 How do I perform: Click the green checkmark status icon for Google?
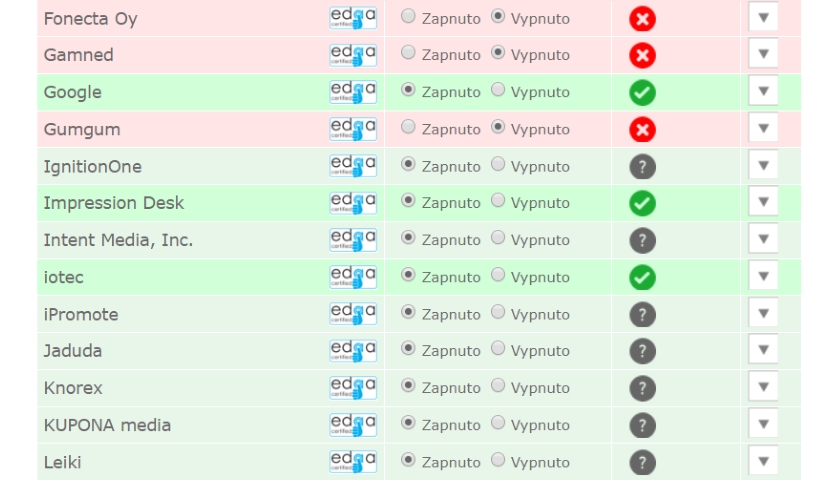tap(642, 93)
